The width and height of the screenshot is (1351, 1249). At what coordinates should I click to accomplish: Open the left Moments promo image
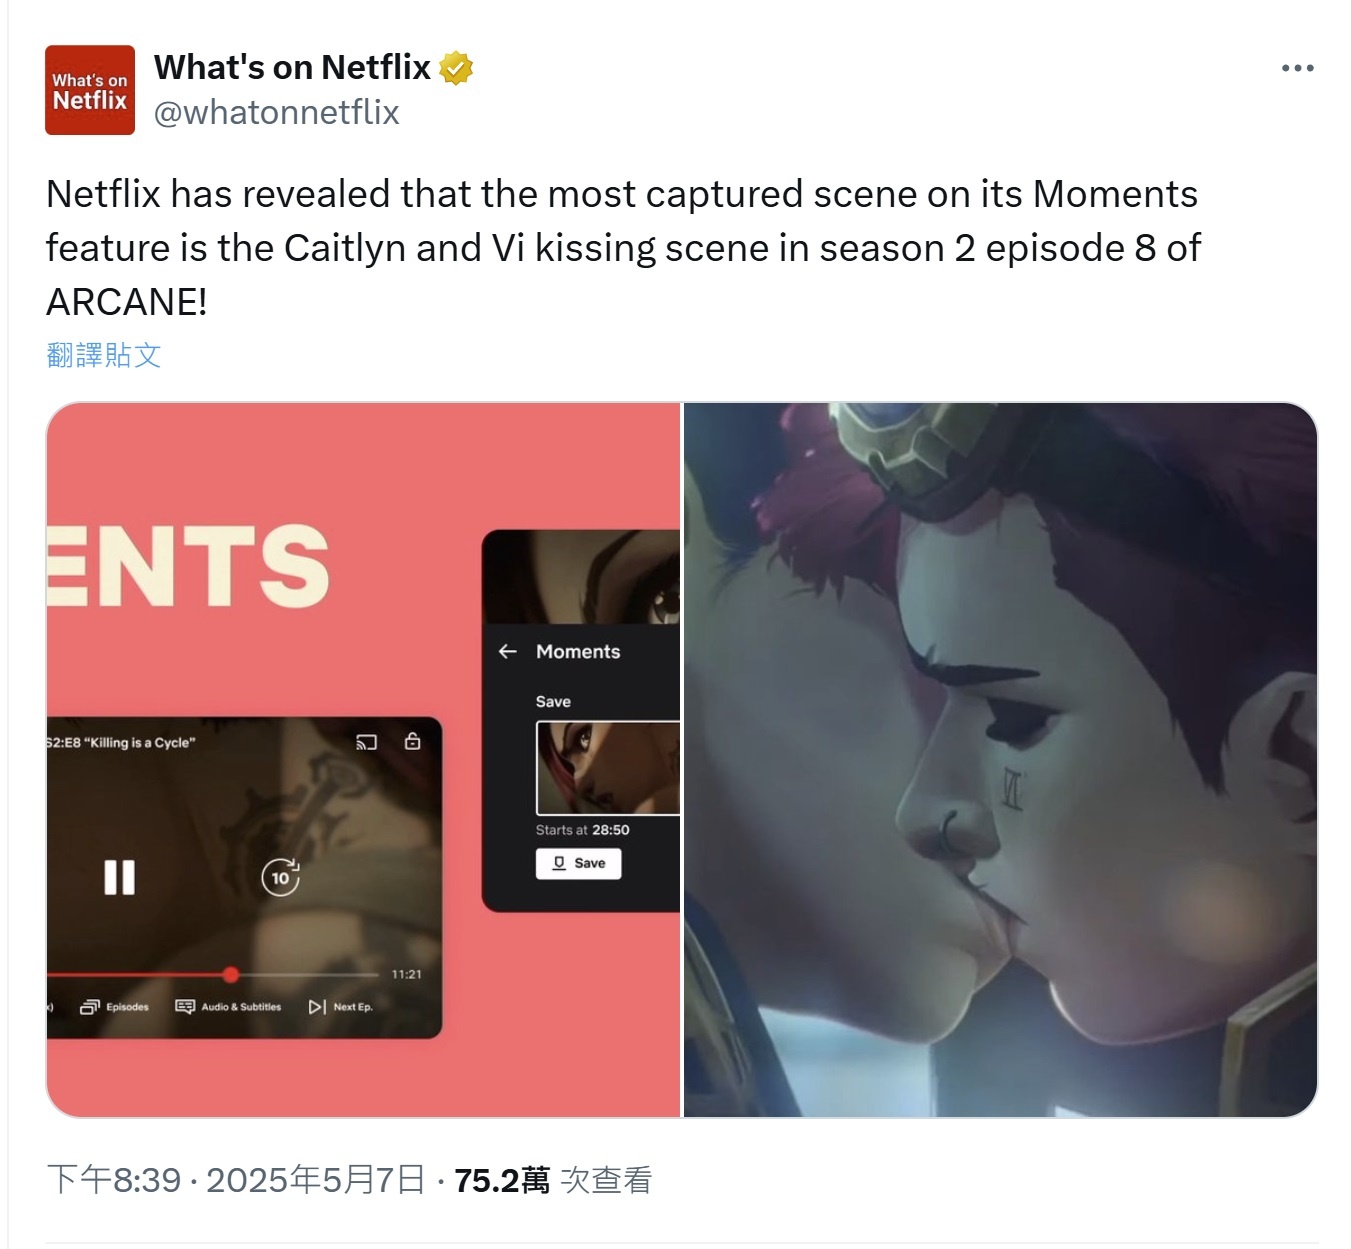[x=363, y=760]
